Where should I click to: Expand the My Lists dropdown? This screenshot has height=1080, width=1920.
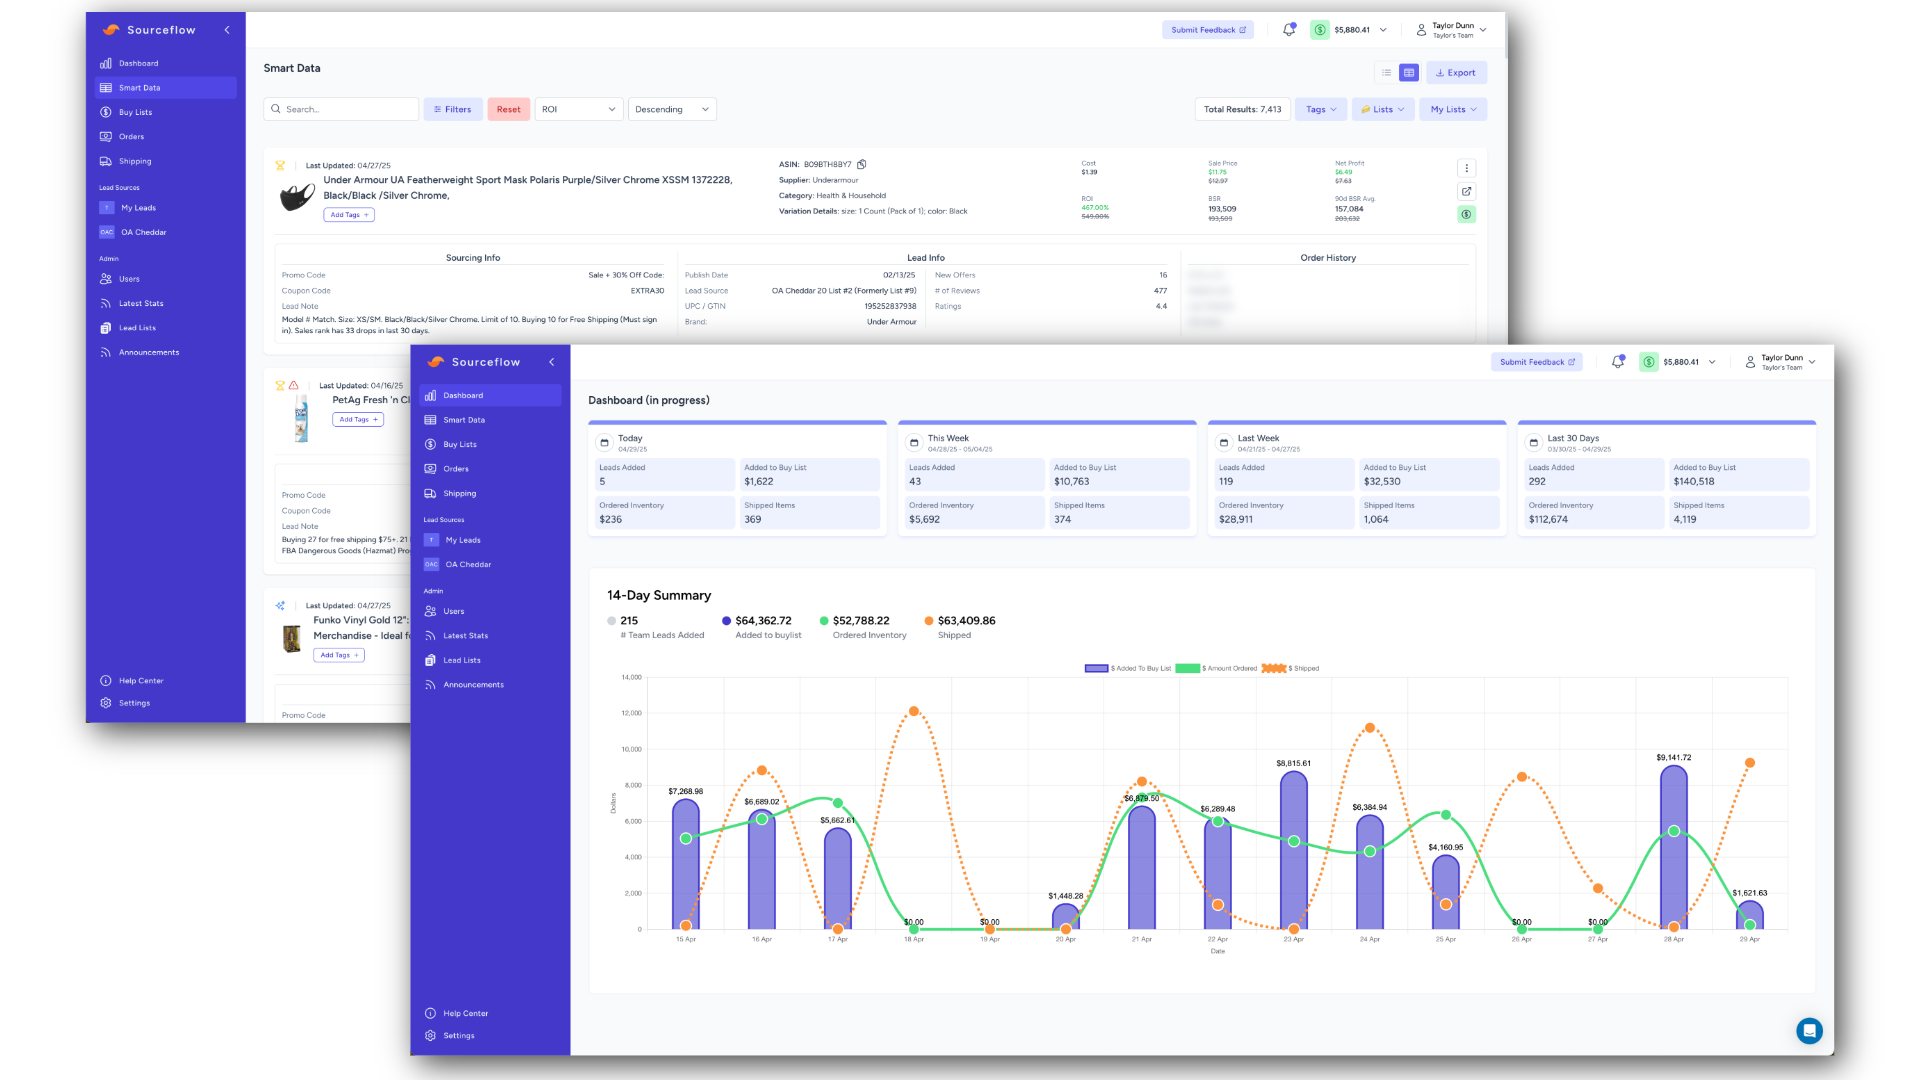point(1452,109)
